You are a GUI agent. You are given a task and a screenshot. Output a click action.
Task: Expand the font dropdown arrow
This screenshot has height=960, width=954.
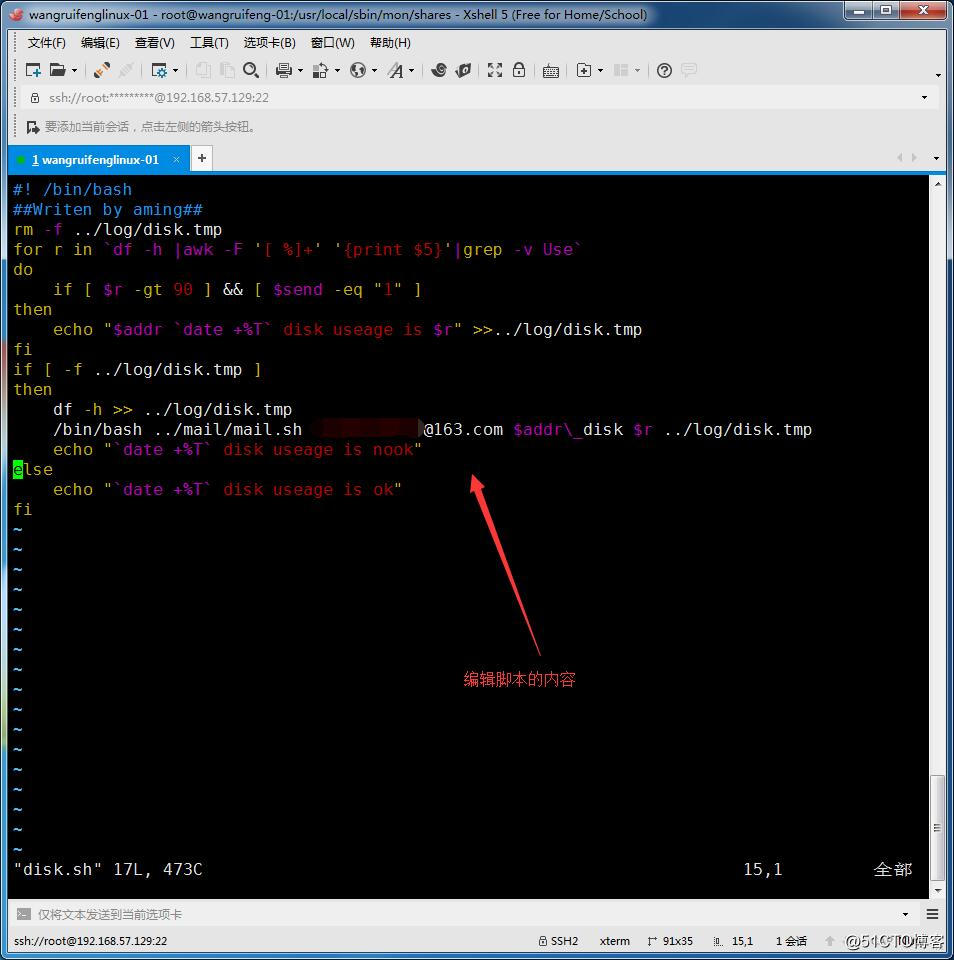pyautogui.click(x=411, y=71)
